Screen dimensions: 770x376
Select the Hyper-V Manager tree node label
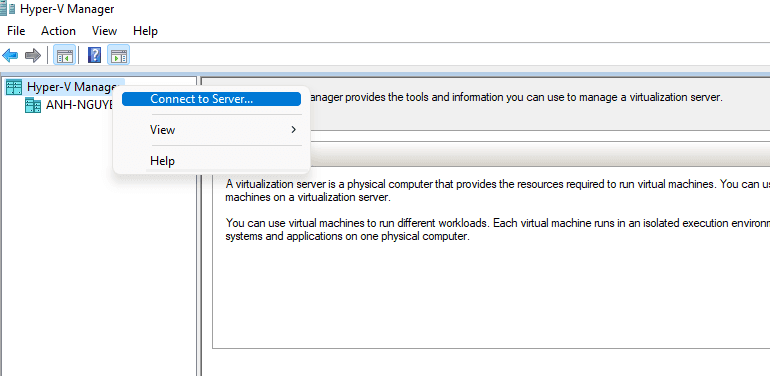click(x=71, y=87)
